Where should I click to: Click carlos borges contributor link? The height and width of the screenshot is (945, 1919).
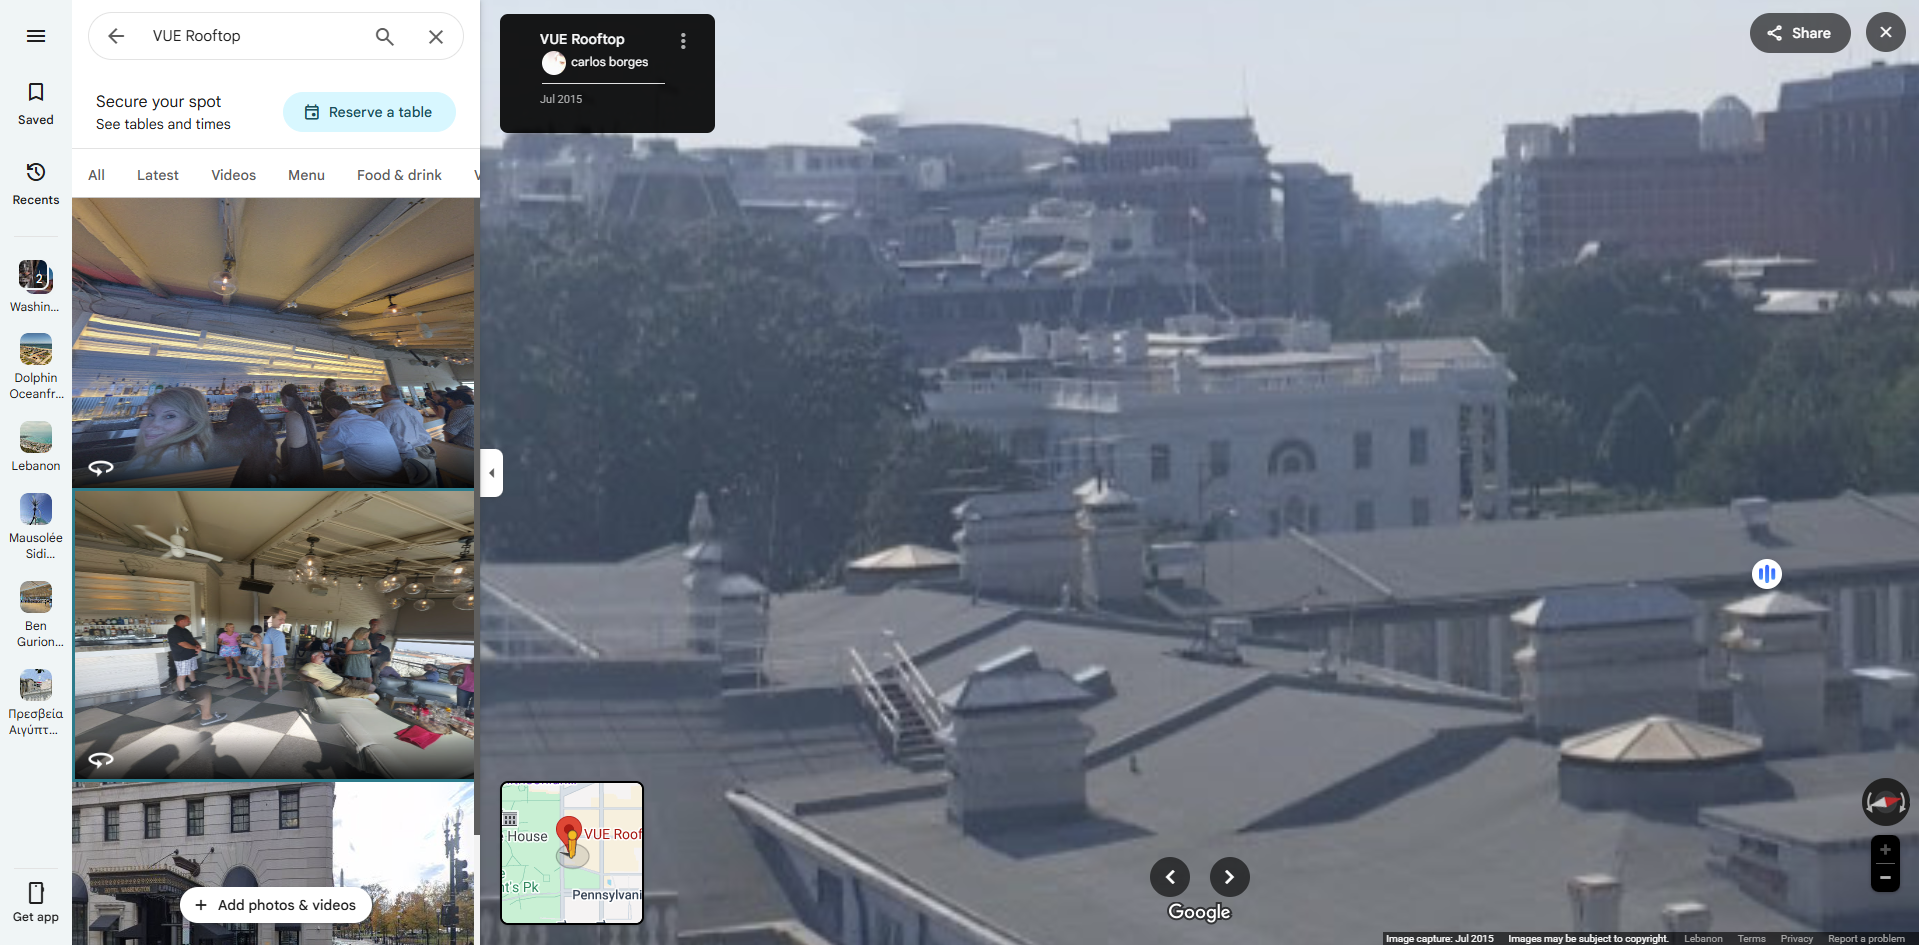pos(609,62)
